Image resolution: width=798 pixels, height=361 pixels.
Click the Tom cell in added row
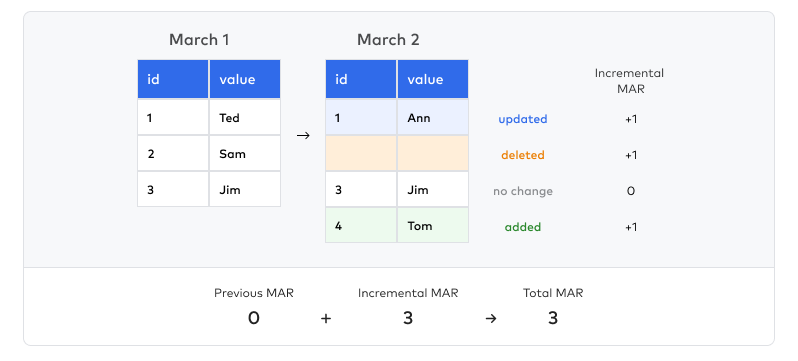[433, 226]
